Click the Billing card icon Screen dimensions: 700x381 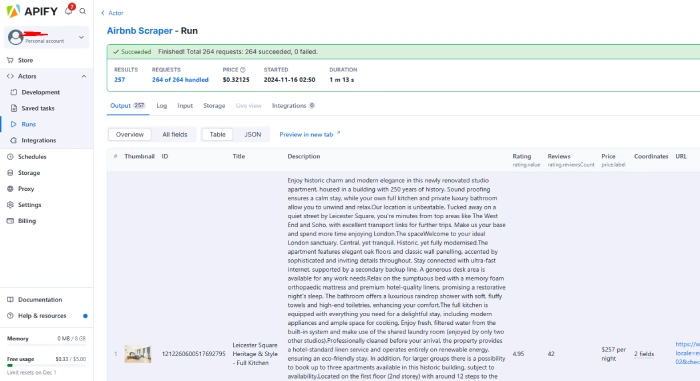[10, 221]
